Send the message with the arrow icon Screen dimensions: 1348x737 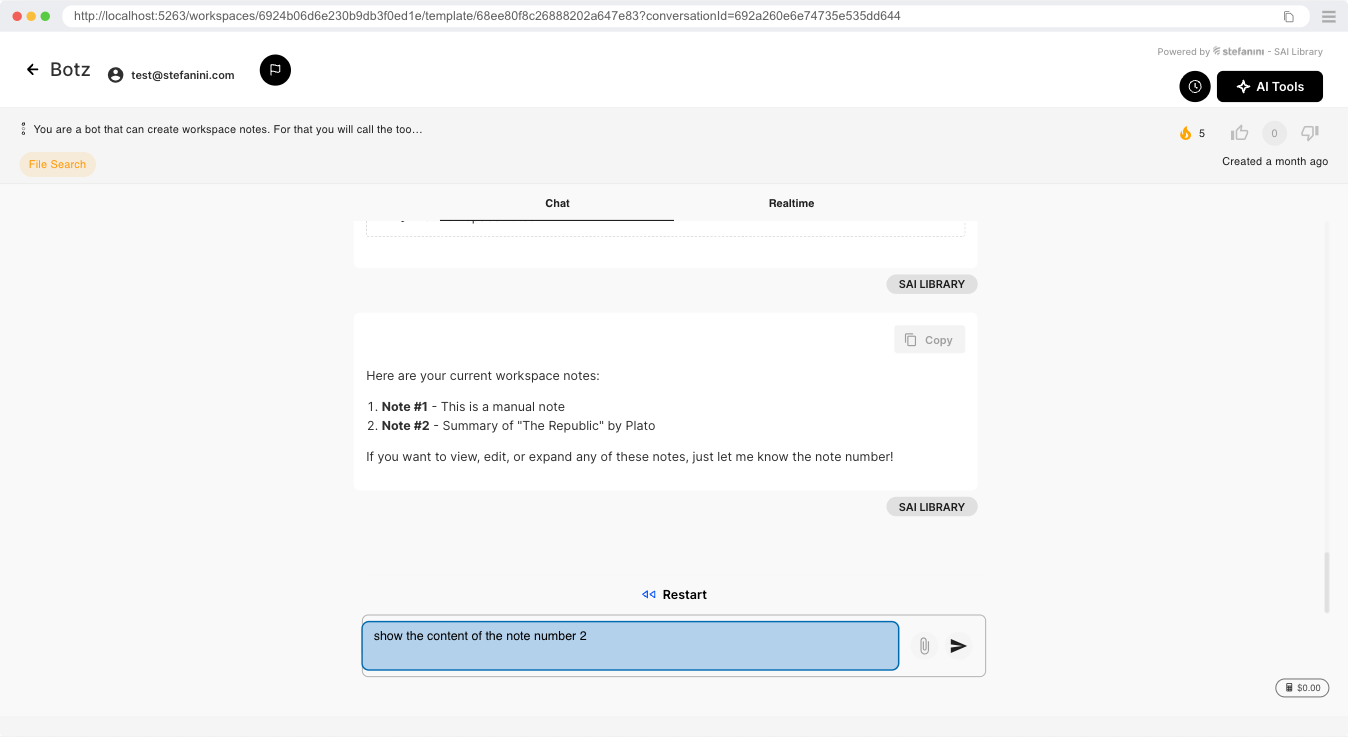point(958,646)
